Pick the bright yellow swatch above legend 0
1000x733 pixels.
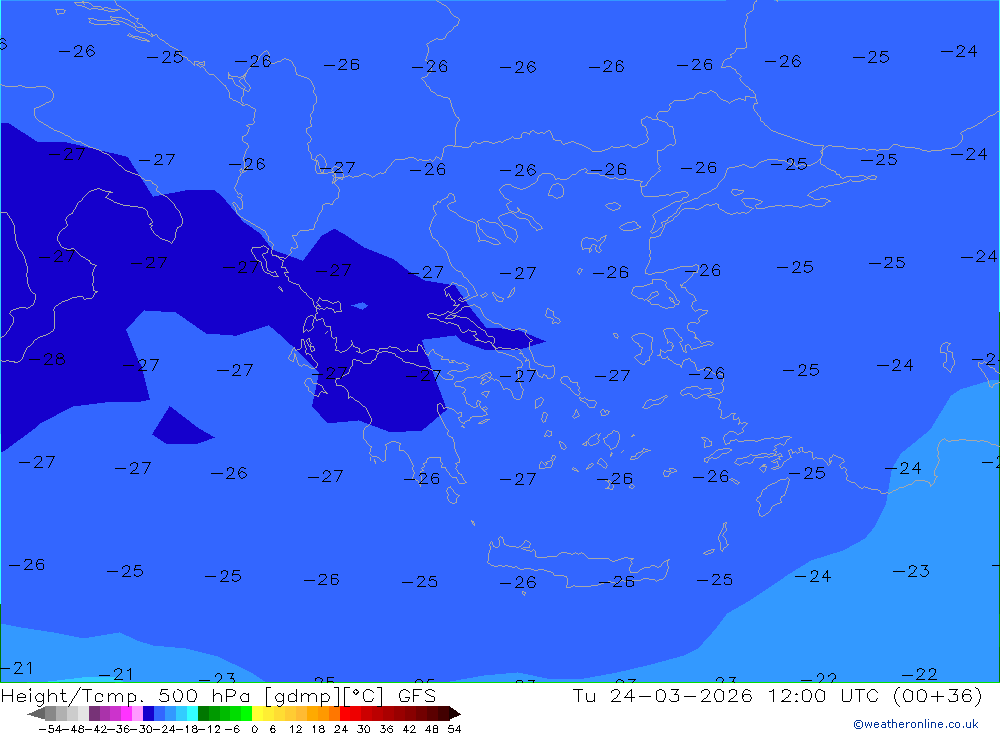click(x=258, y=713)
